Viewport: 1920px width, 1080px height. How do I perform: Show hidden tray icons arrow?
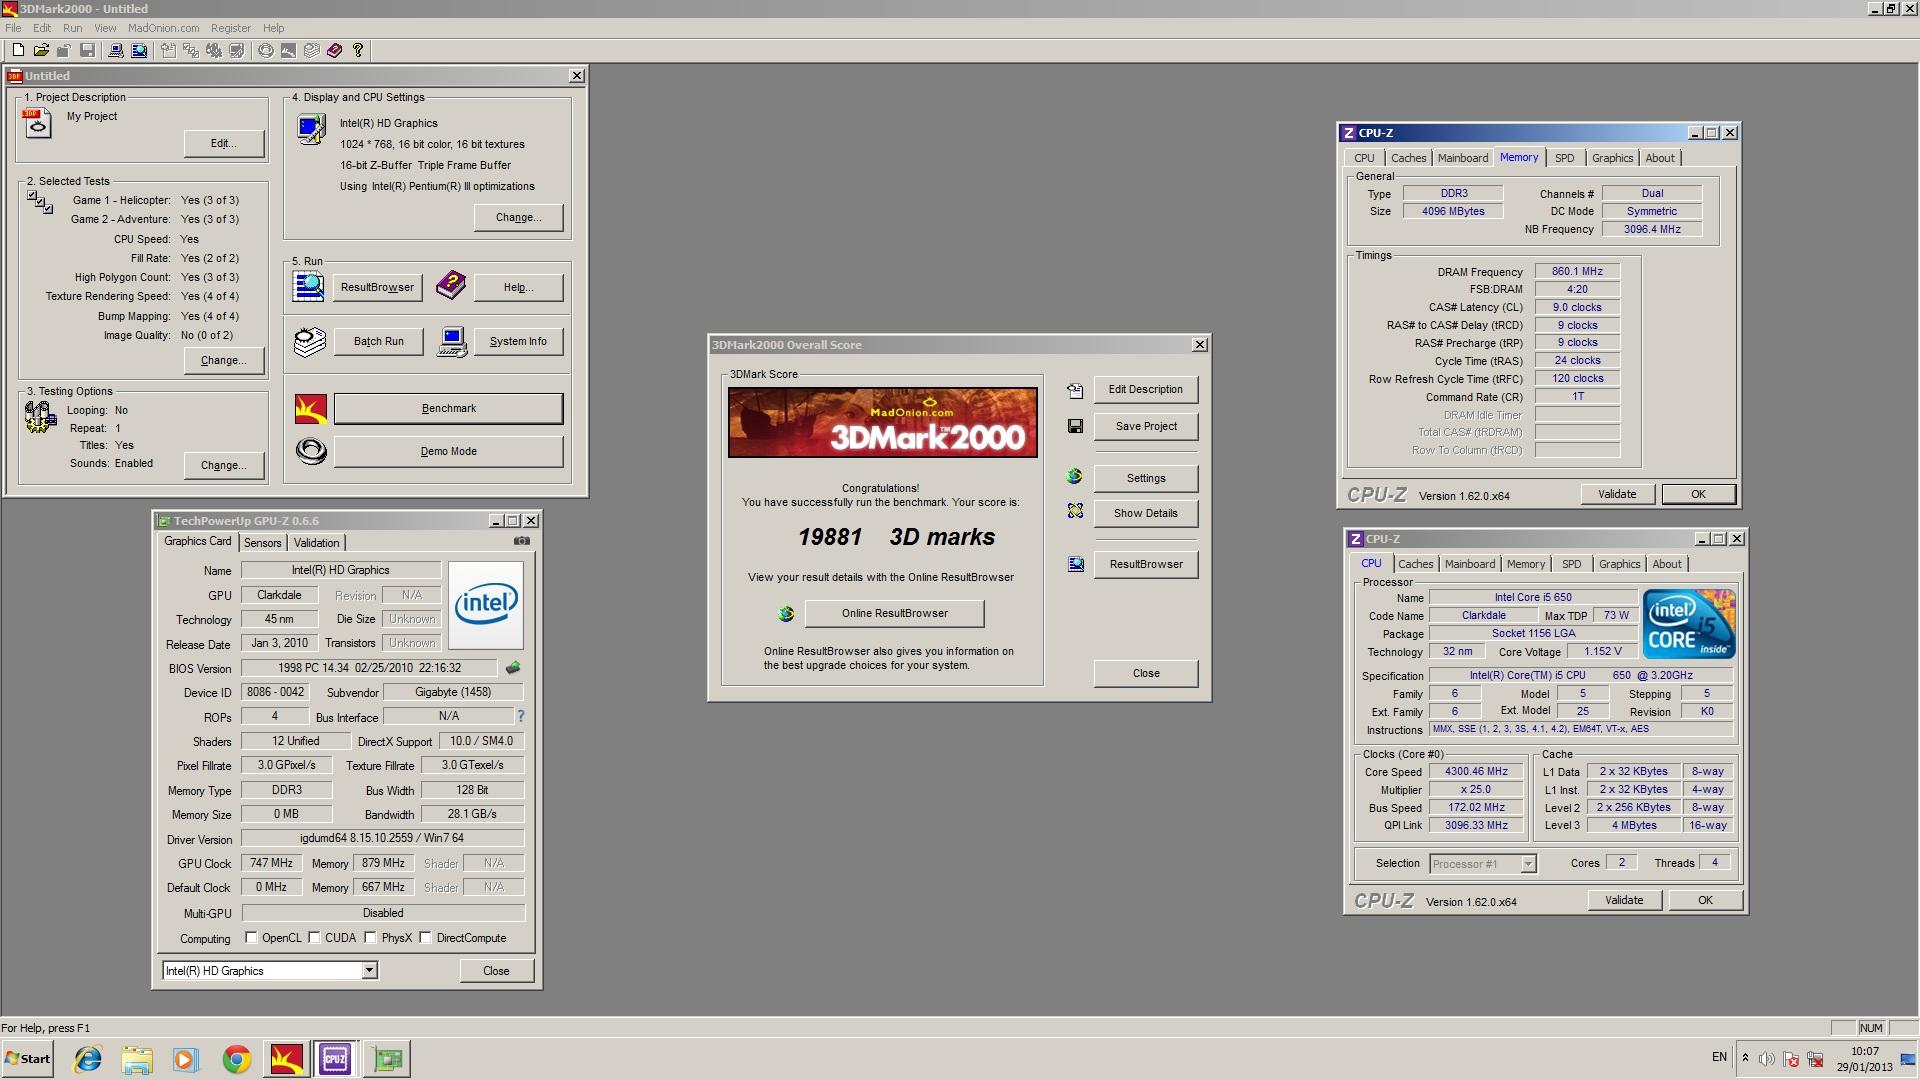click(x=1745, y=1058)
